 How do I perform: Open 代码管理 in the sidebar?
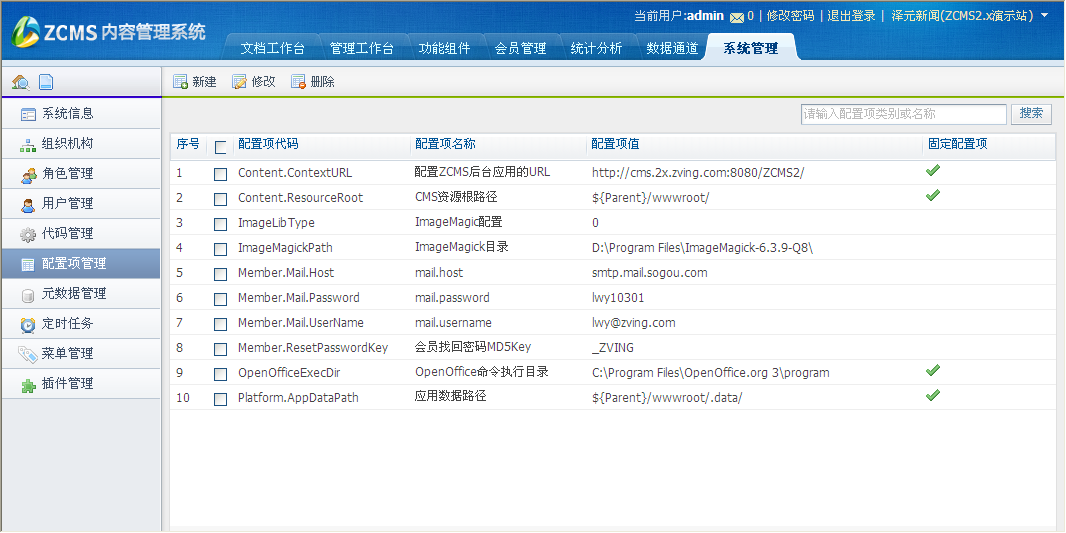[x=67, y=234]
